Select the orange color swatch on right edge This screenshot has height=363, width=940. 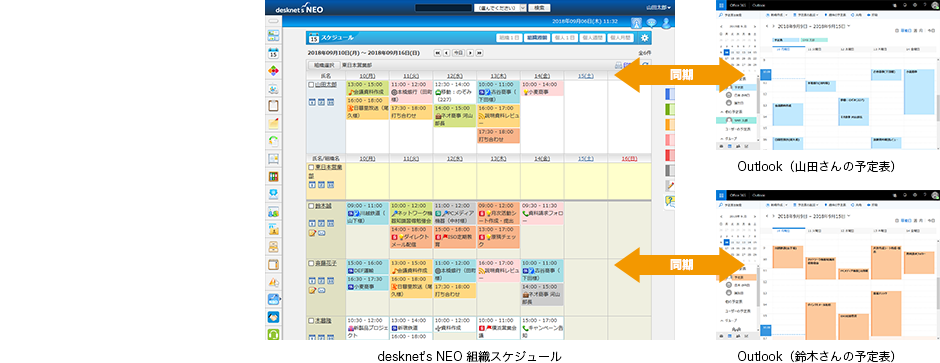(671, 125)
